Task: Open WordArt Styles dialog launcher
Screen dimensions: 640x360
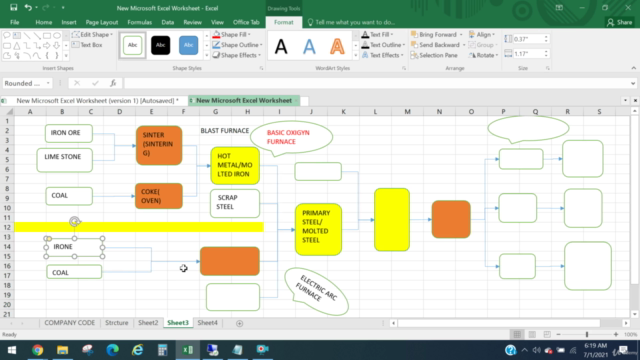Action: pos(404,68)
